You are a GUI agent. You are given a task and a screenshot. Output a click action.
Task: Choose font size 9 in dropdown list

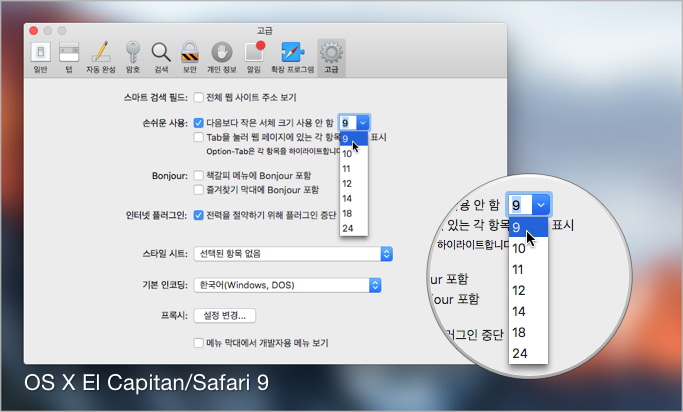354,139
